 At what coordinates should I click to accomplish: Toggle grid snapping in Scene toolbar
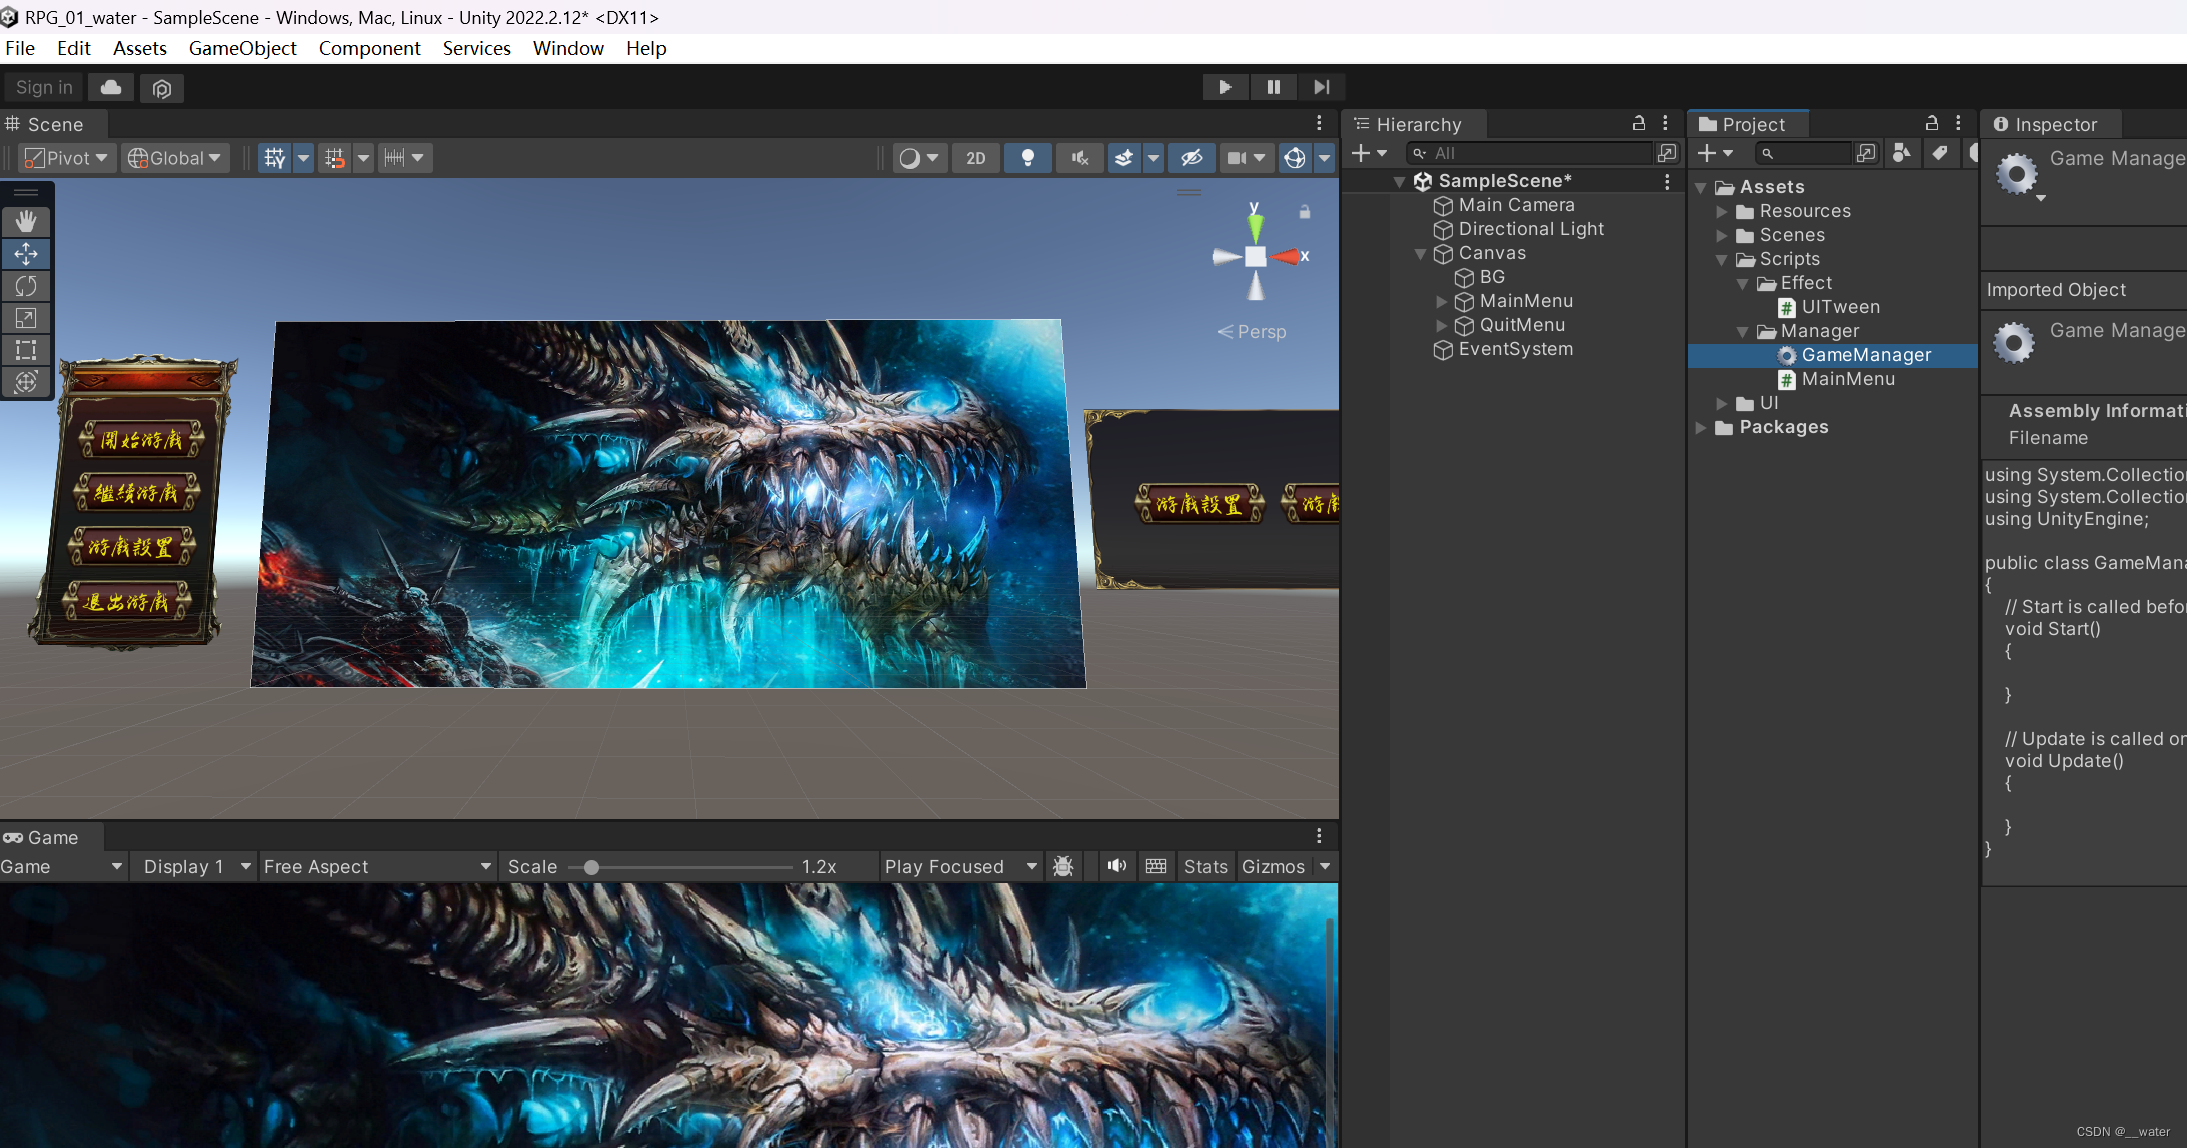pos(335,158)
